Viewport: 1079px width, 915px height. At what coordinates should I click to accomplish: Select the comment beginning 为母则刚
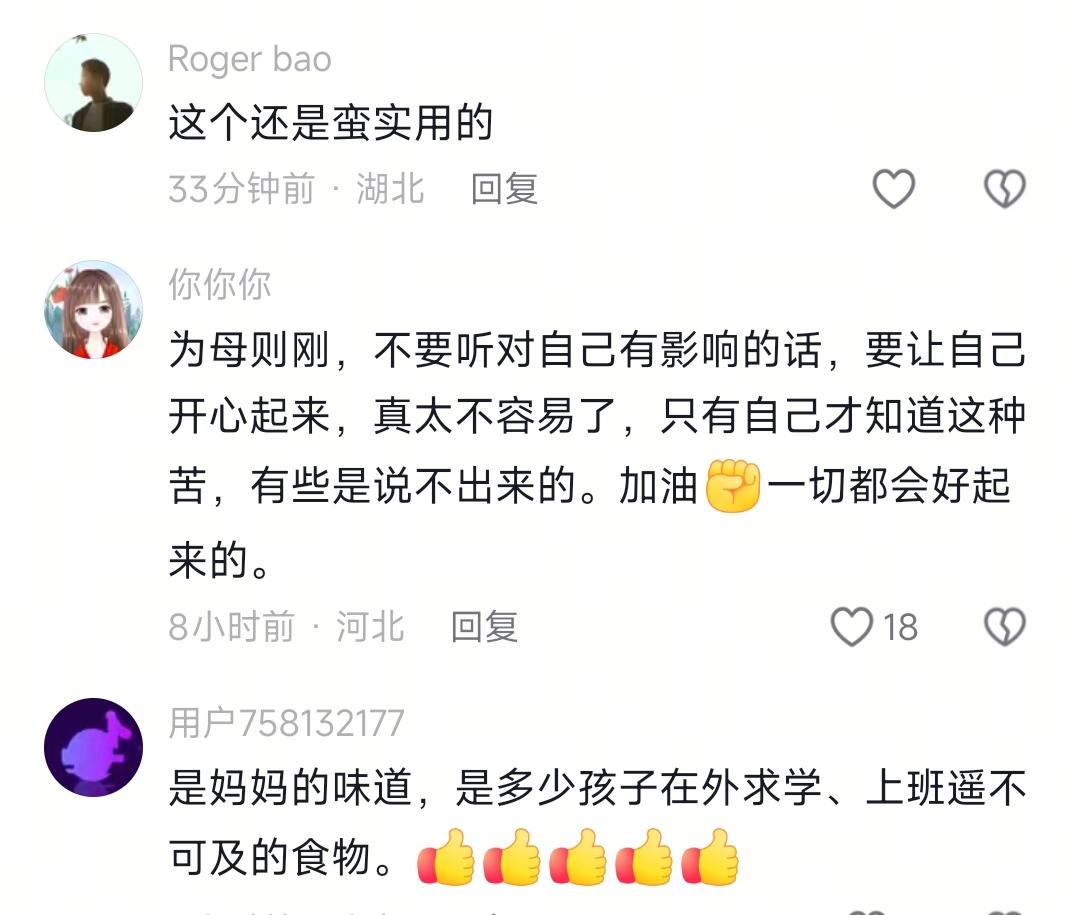597,454
